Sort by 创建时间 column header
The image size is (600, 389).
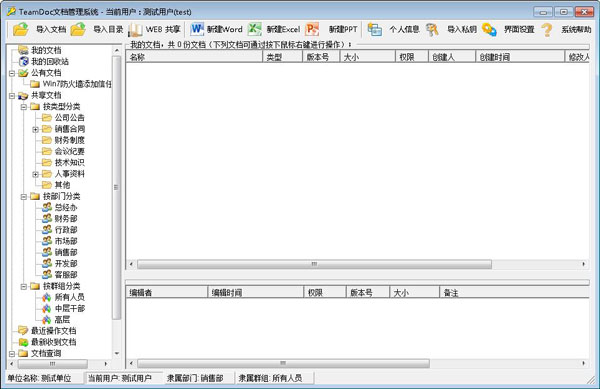pyautogui.click(x=520, y=57)
